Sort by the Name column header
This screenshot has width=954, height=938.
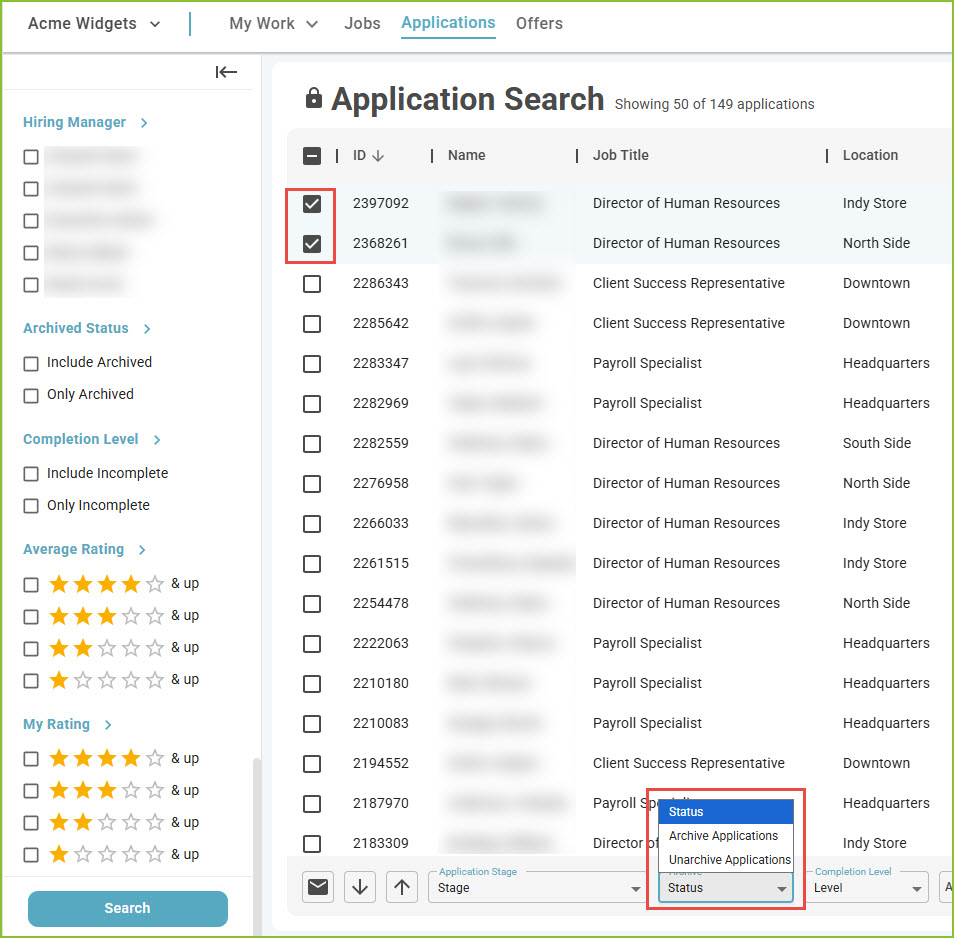pos(466,156)
